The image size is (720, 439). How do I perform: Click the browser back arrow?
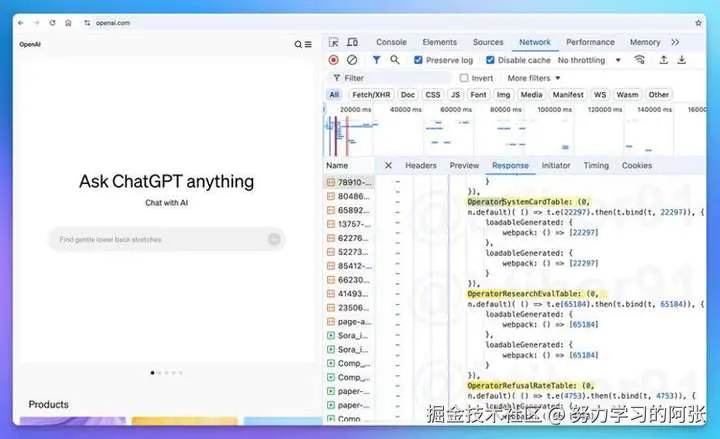(x=20, y=23)
